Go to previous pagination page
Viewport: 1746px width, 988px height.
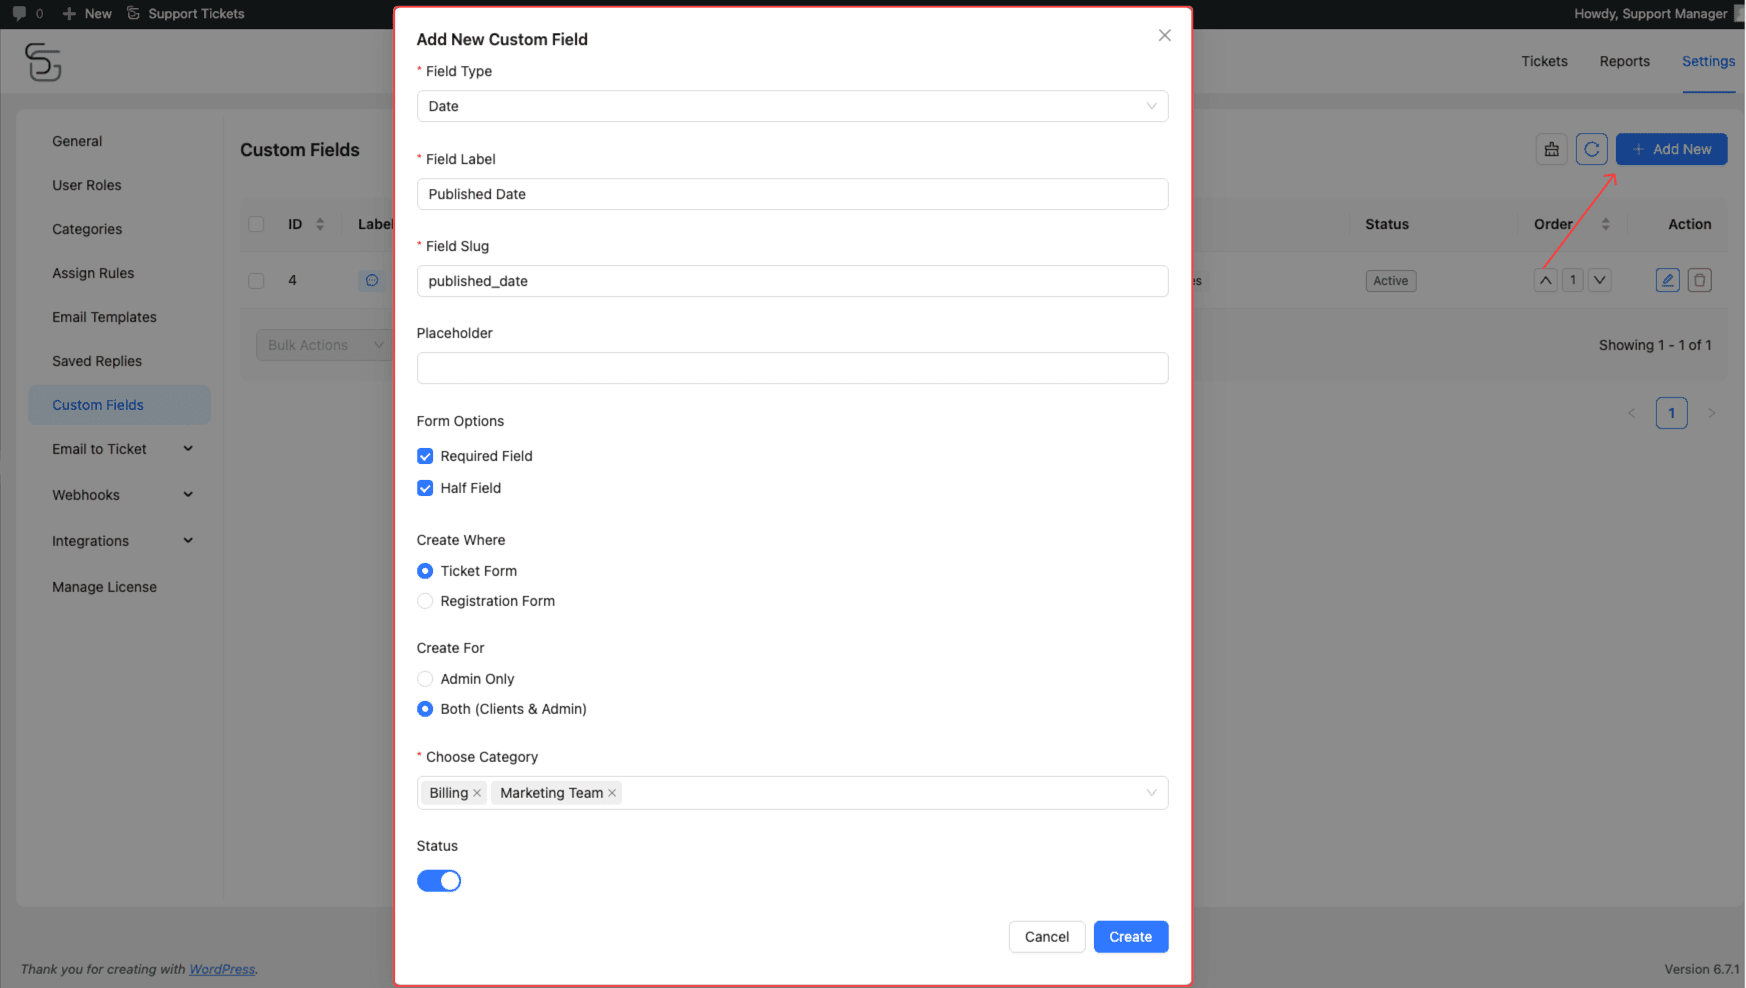tap(1631, 413)
